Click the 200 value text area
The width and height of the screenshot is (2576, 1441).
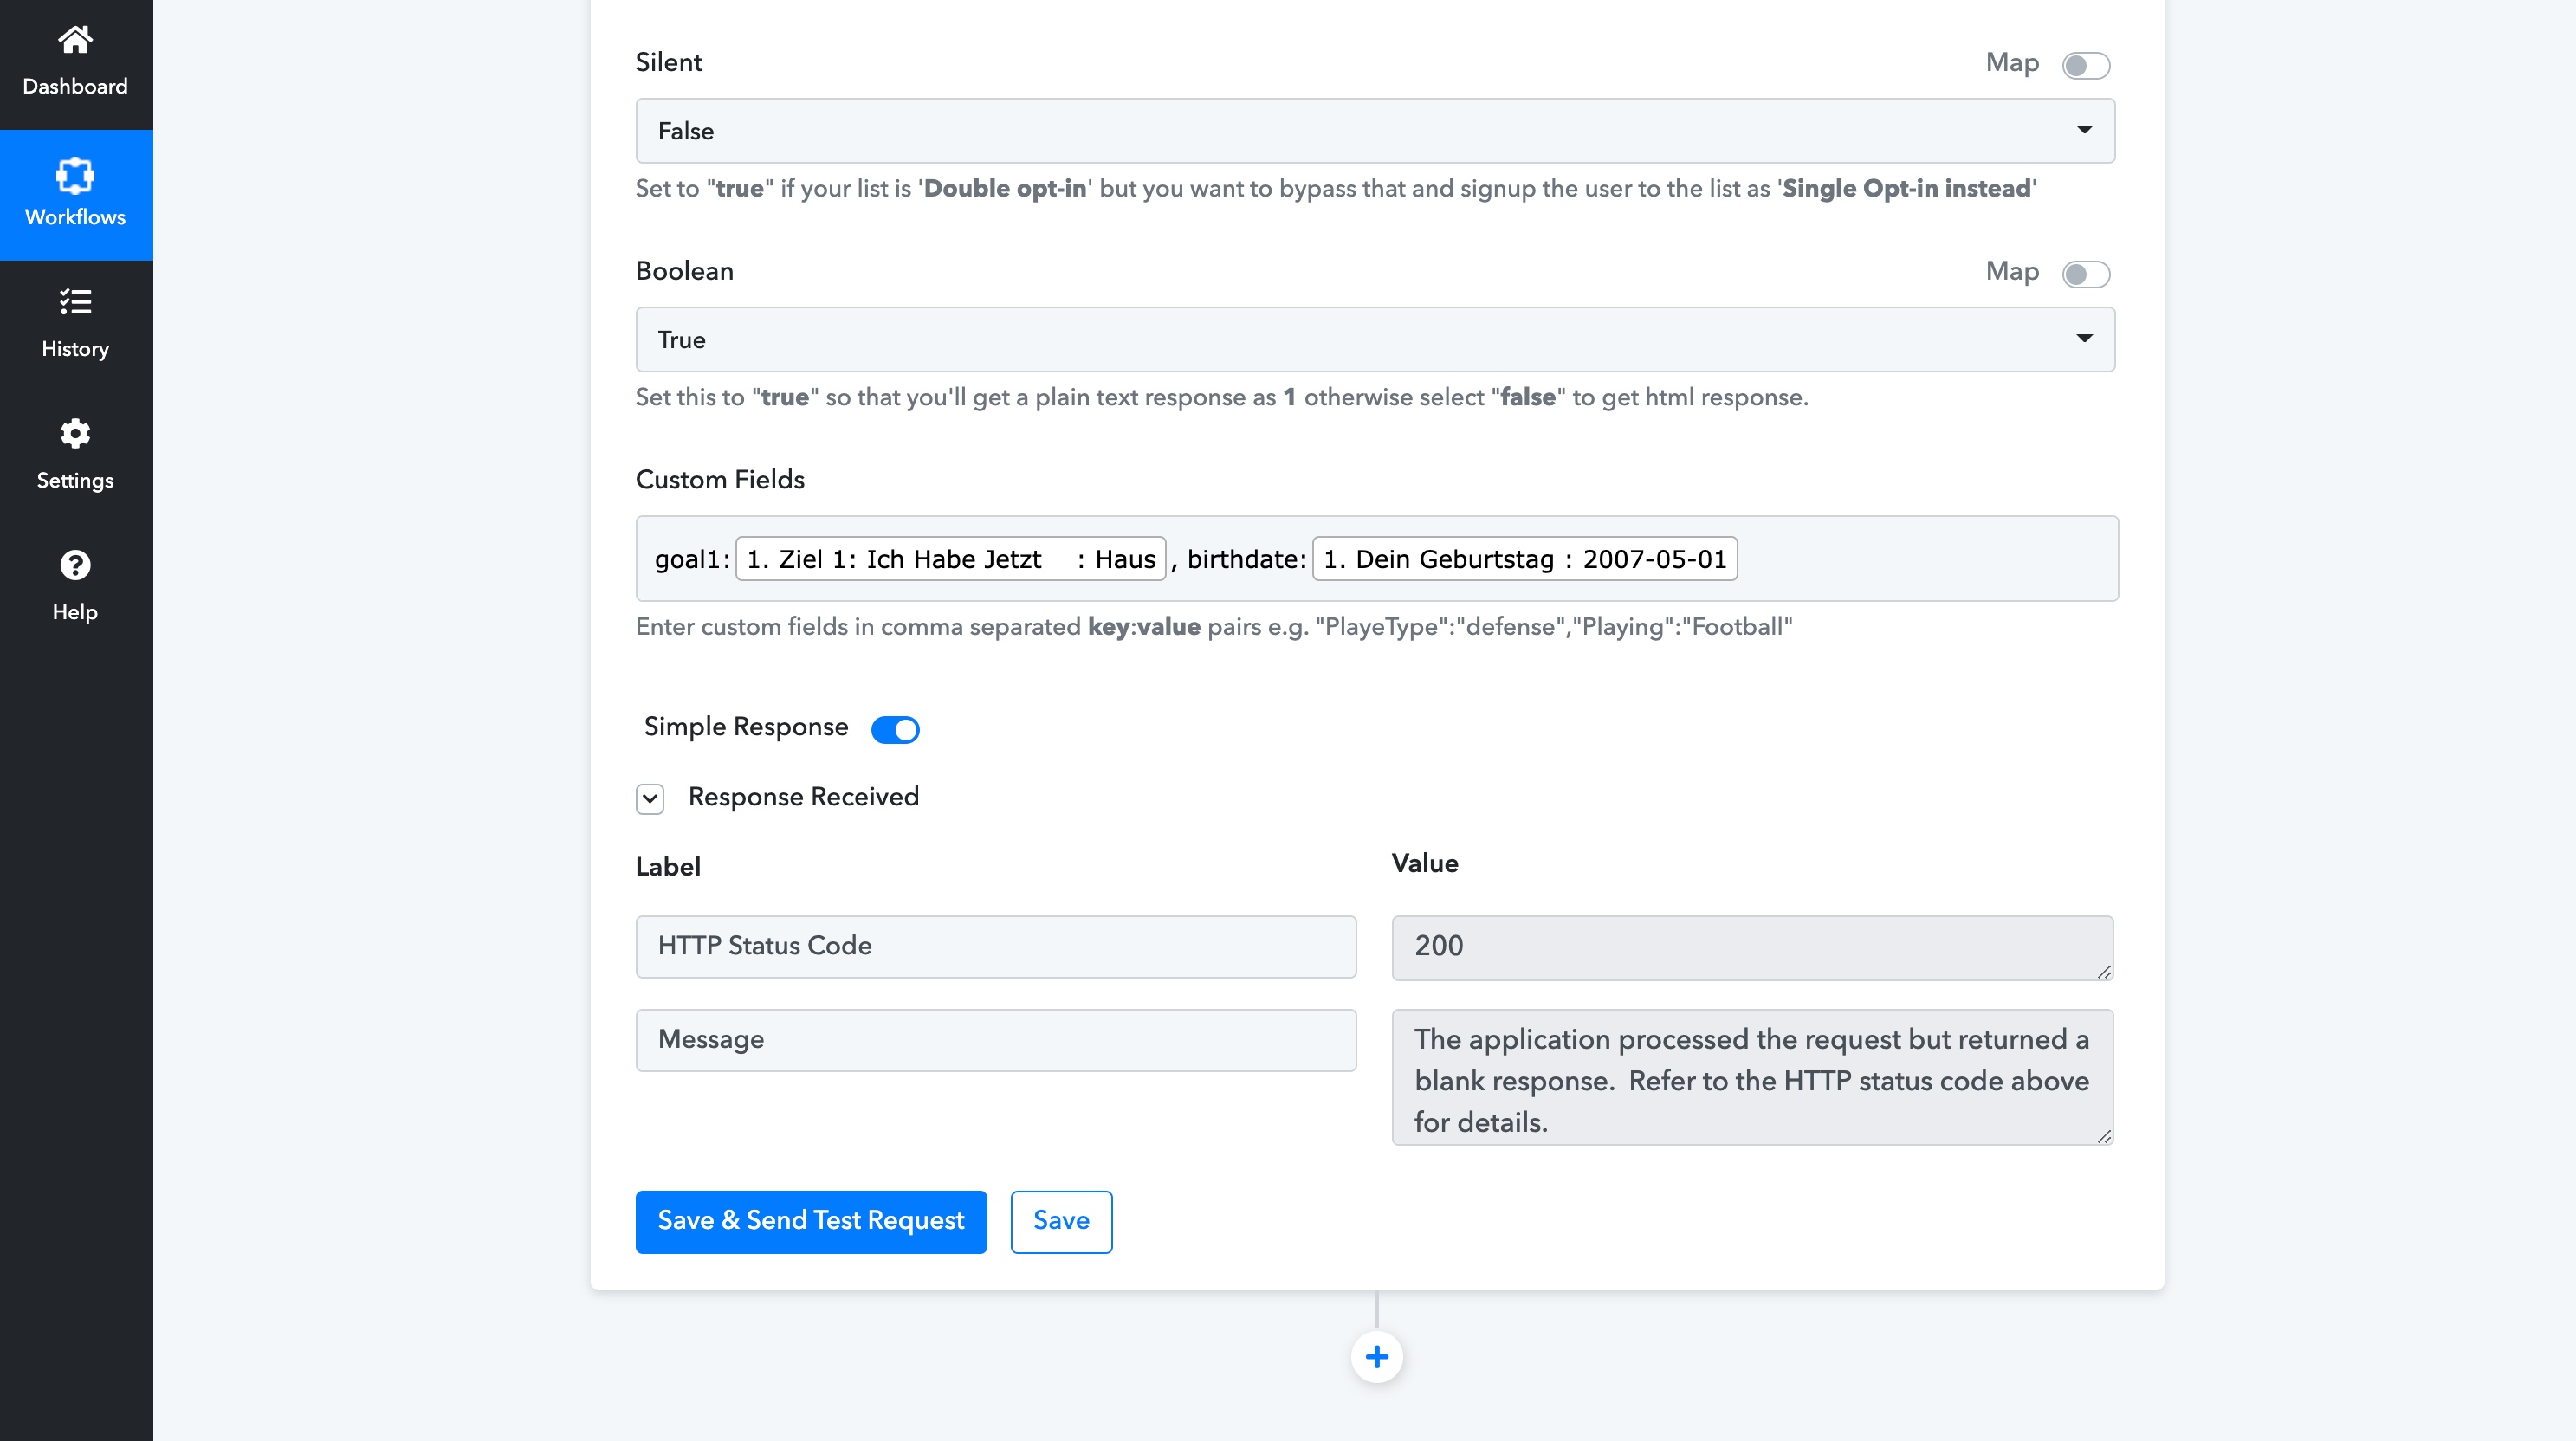(1752, 947)
